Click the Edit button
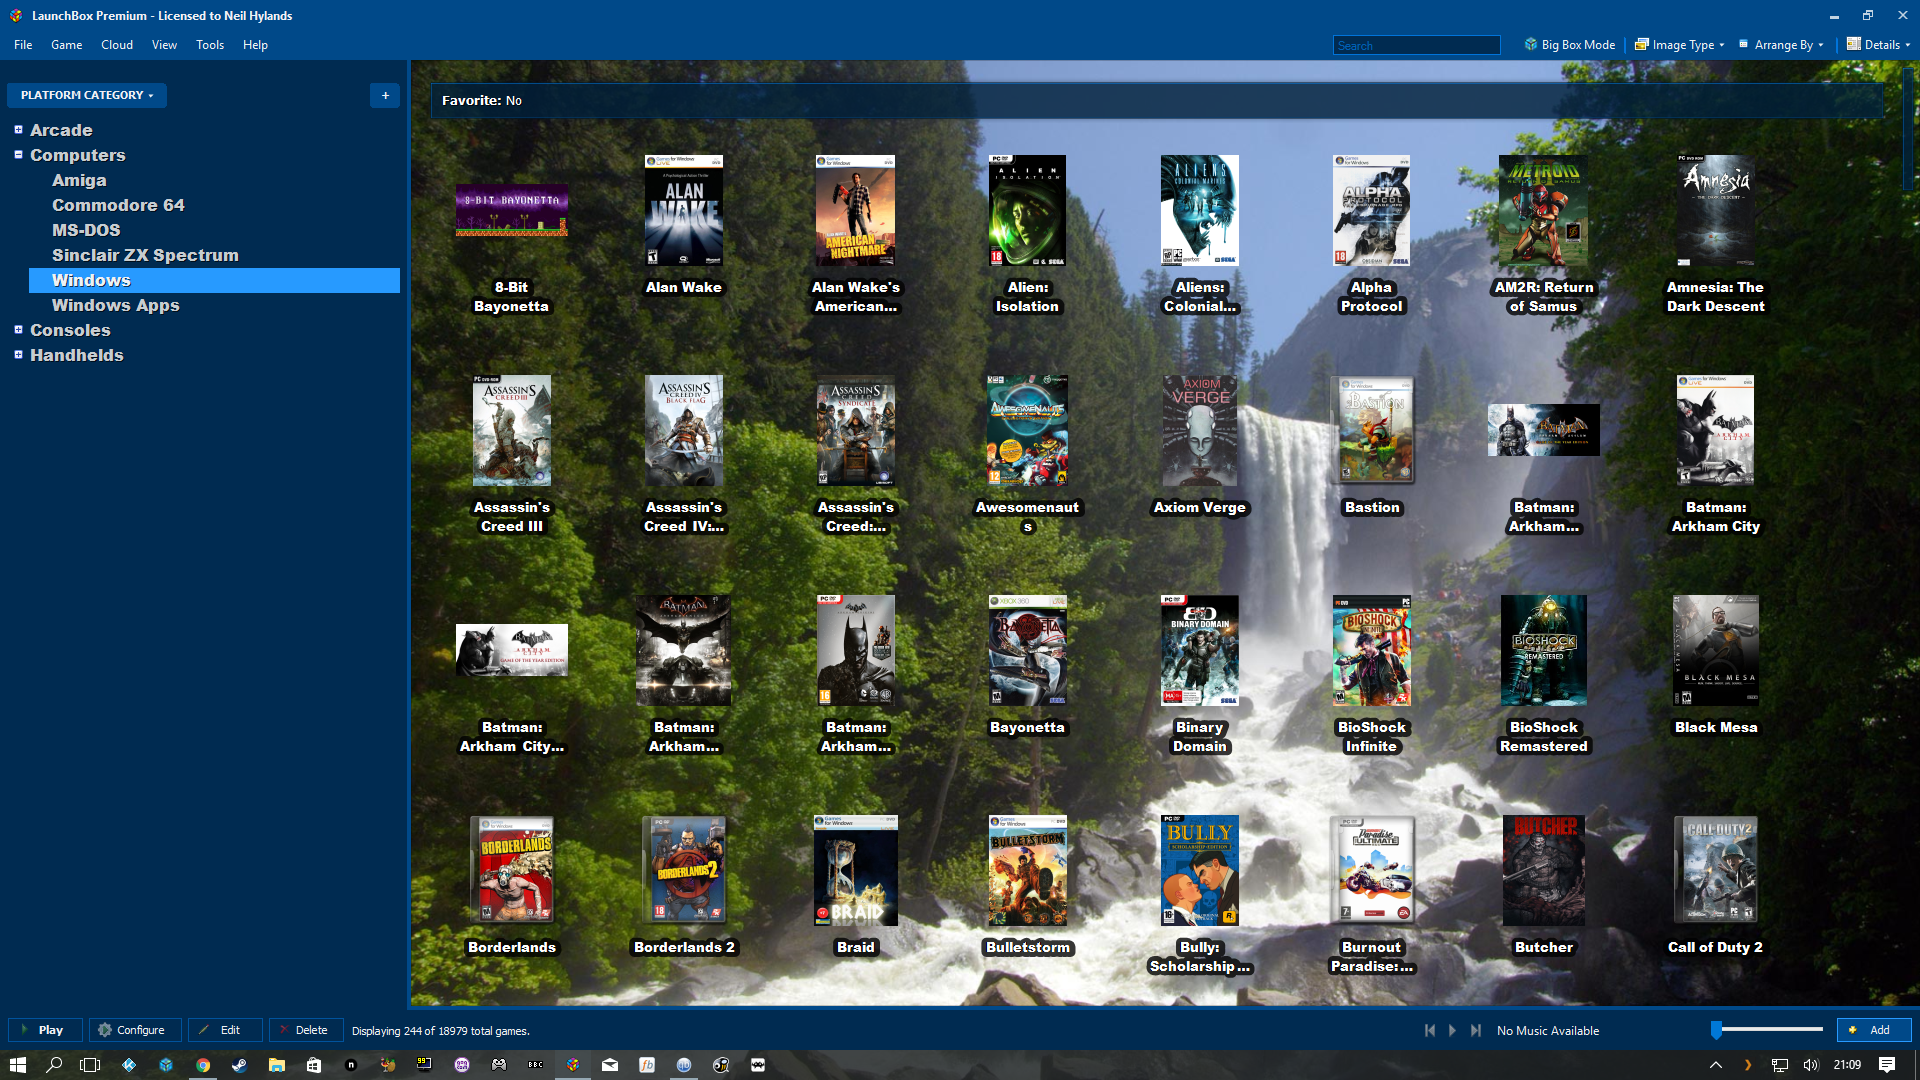 225,1030
